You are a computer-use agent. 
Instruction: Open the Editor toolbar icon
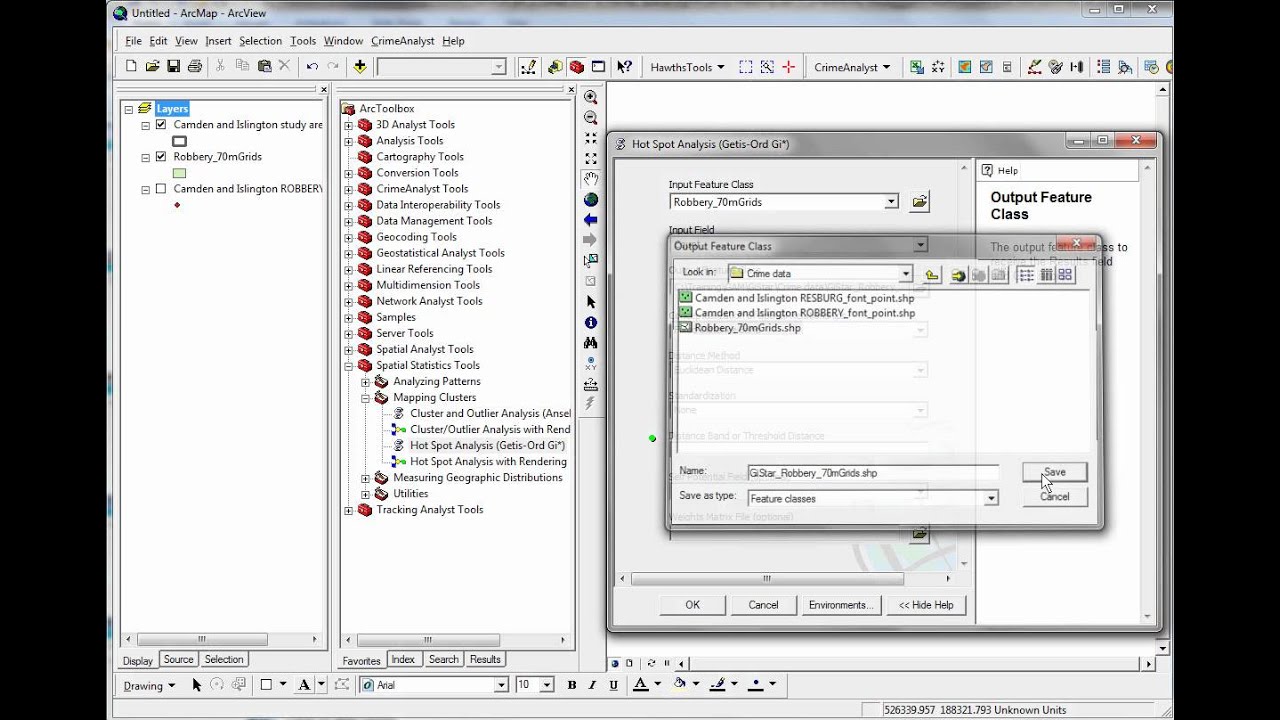(528, 67)
